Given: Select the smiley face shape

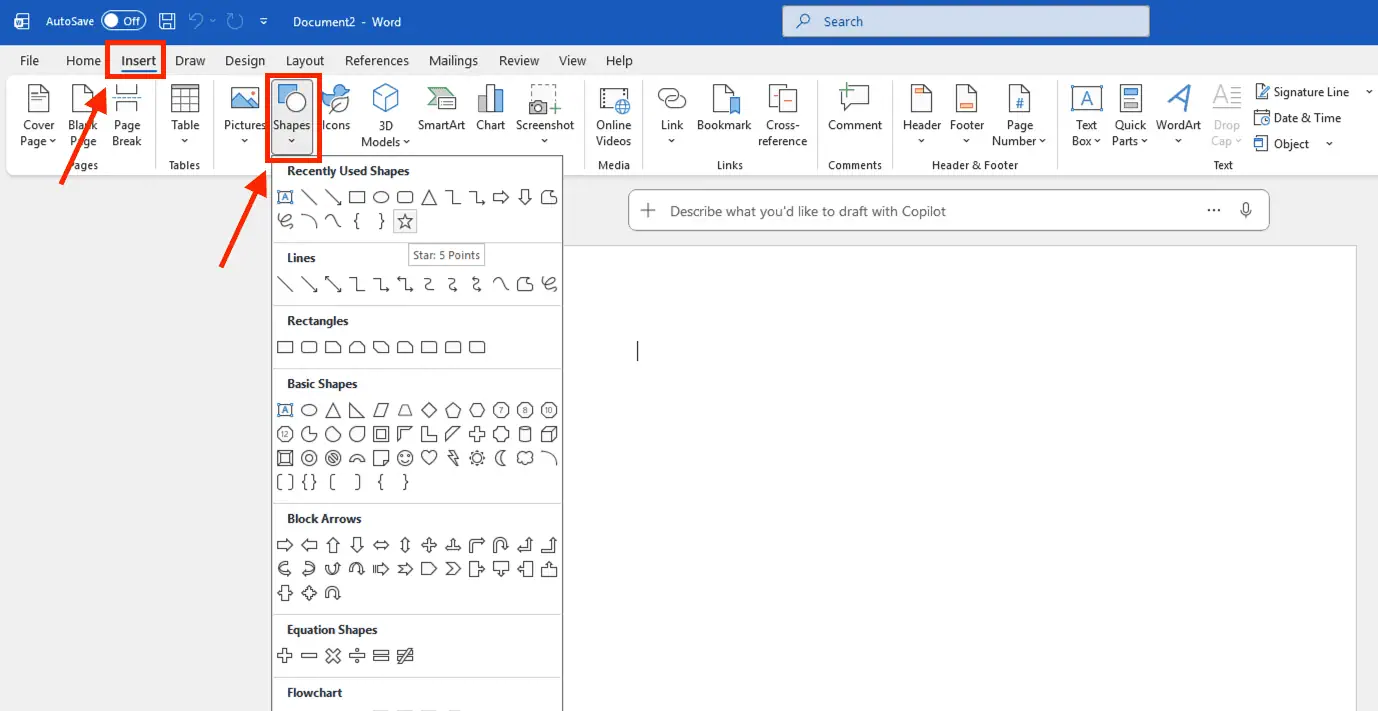Looking at the screenshot, I should (405, 458).
